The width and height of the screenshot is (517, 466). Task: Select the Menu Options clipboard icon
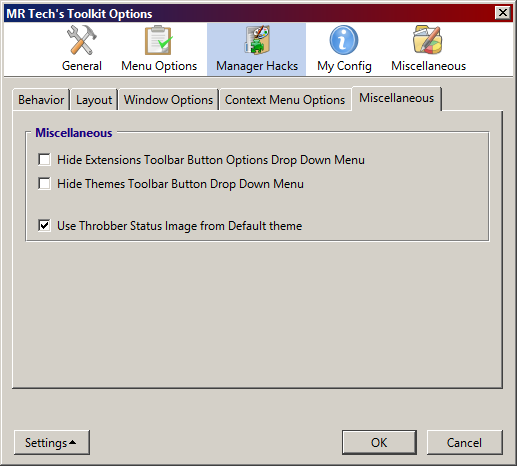tap(159, 40)
